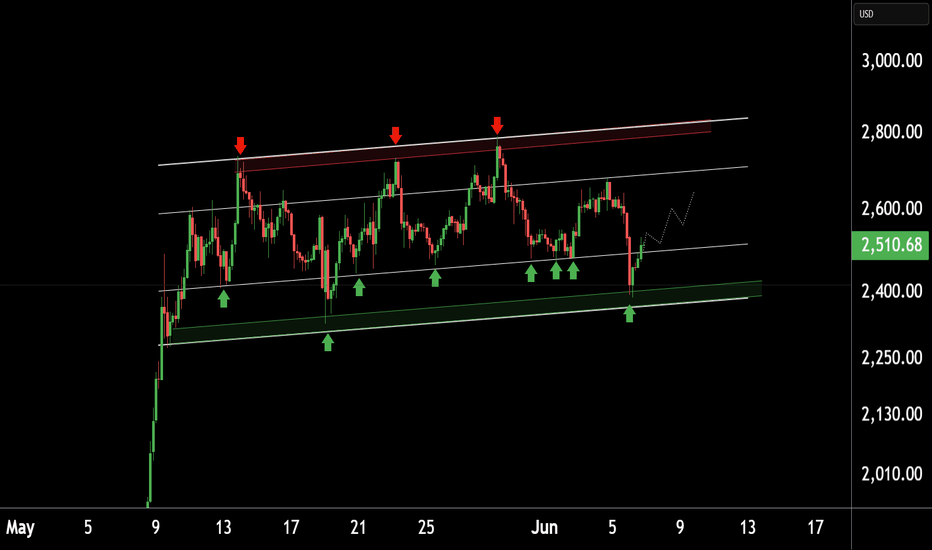Click the 2,600.00 price axis label
Screen dimensions: 932x550
coord(892,209)
